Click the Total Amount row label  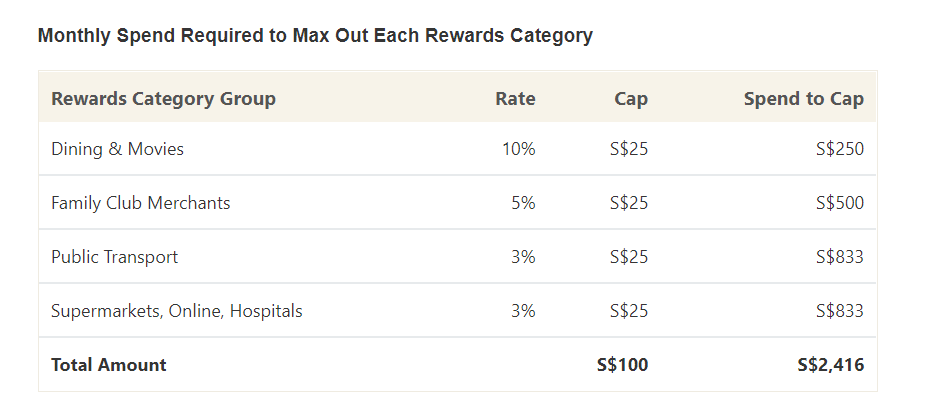[x=109, y=365]
